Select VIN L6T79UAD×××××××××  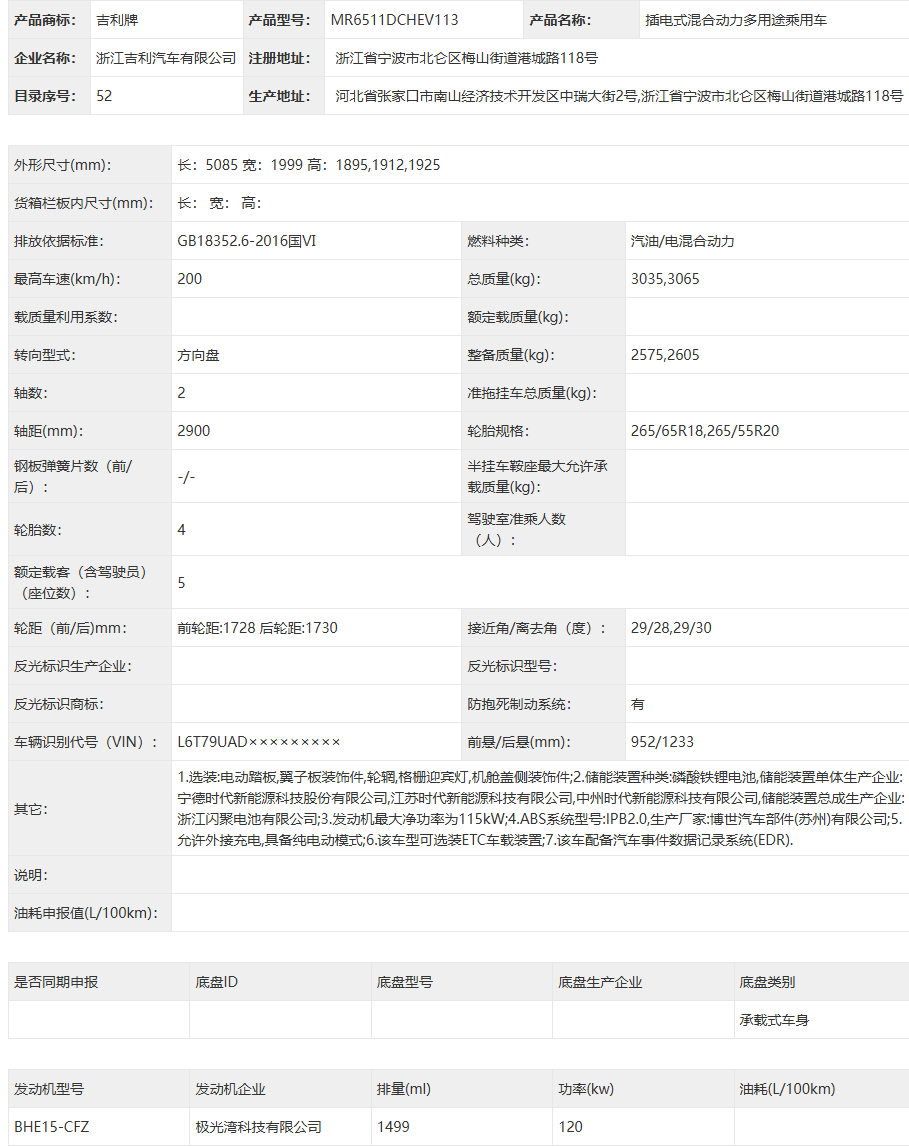pos(259,742)
